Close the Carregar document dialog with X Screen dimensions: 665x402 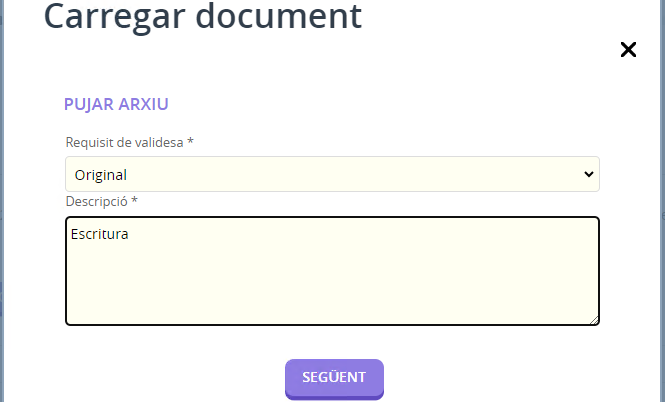click(628, 50)
